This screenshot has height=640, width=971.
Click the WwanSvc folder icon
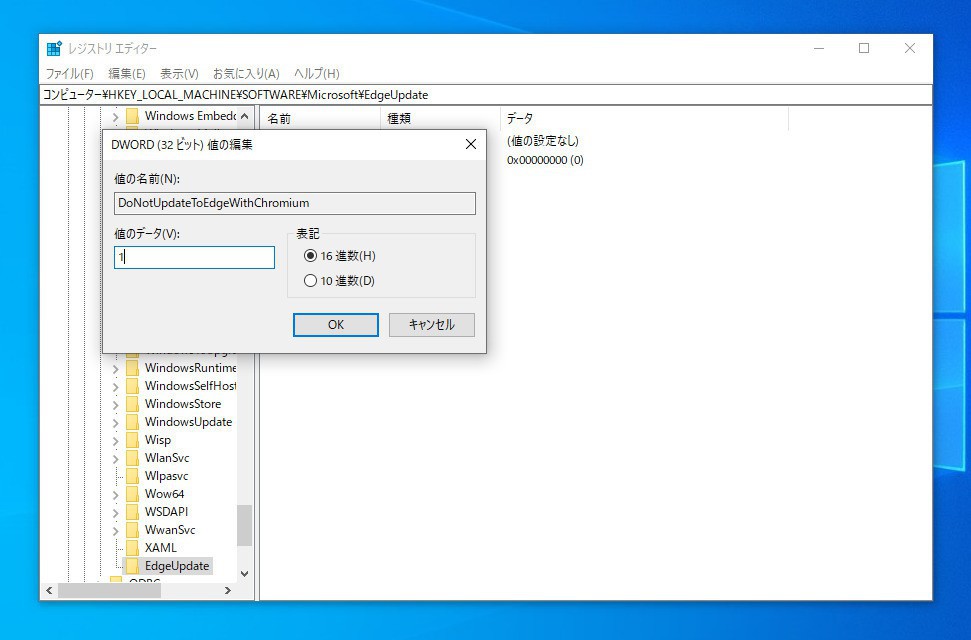pyautogui.click(x=132, y=529)
